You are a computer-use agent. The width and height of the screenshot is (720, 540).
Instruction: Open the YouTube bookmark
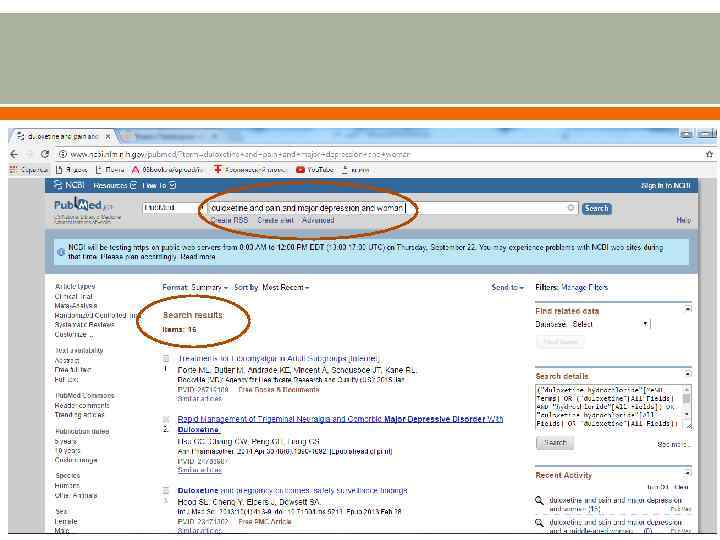315,170
